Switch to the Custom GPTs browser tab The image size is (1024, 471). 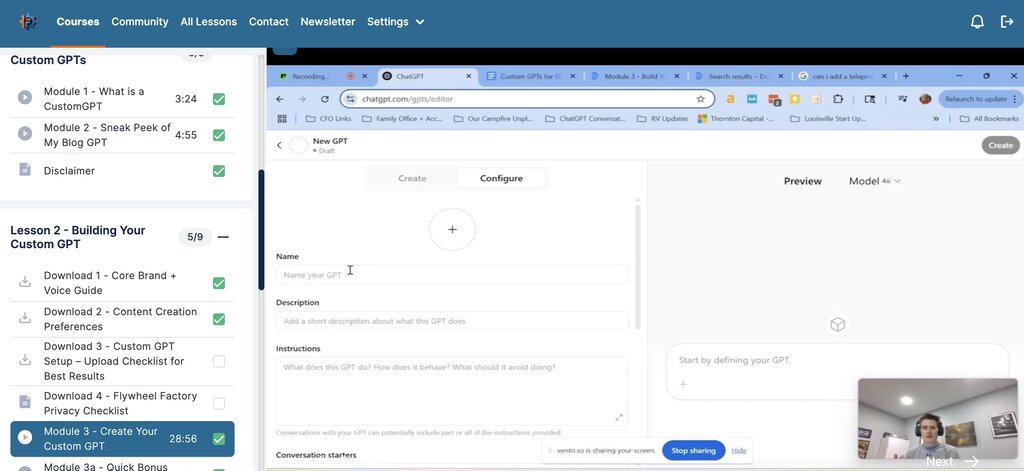click(x=530, y=76)
